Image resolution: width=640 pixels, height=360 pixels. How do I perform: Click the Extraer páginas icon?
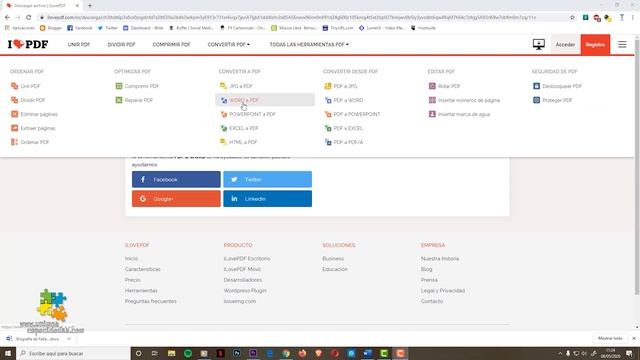point(15,128)
